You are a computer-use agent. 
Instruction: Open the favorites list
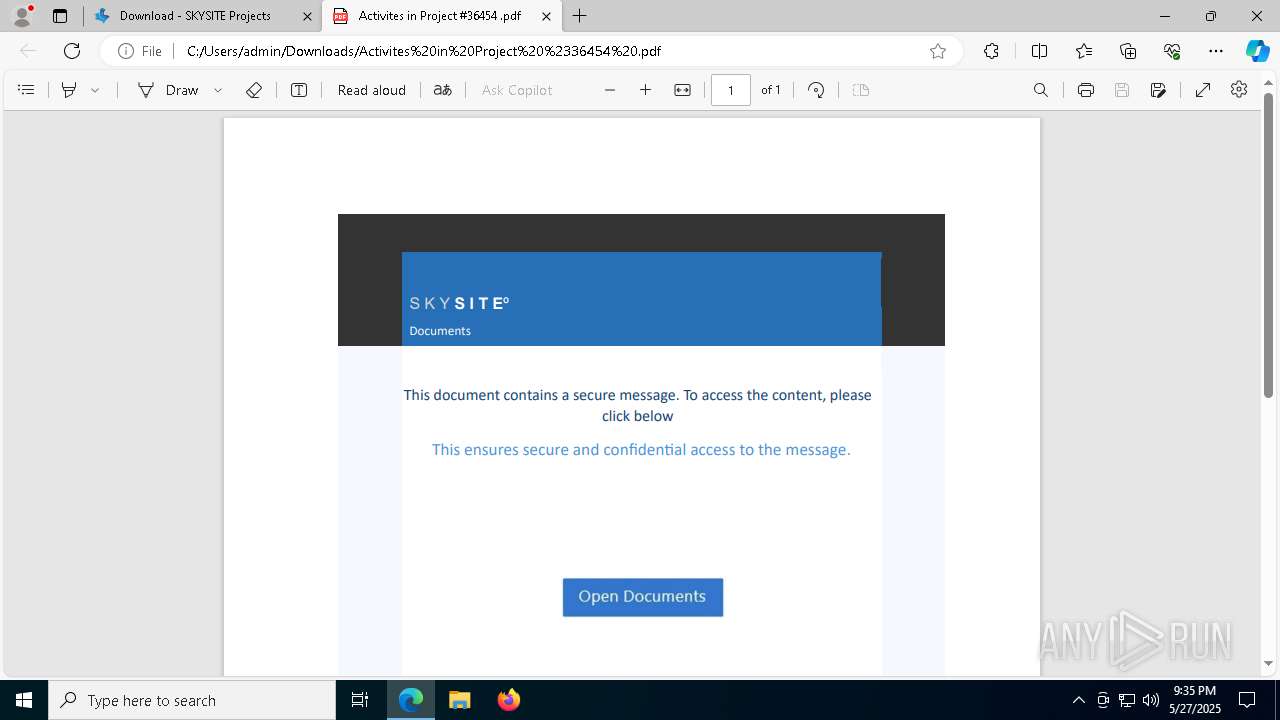click(x=1084, y=51)
